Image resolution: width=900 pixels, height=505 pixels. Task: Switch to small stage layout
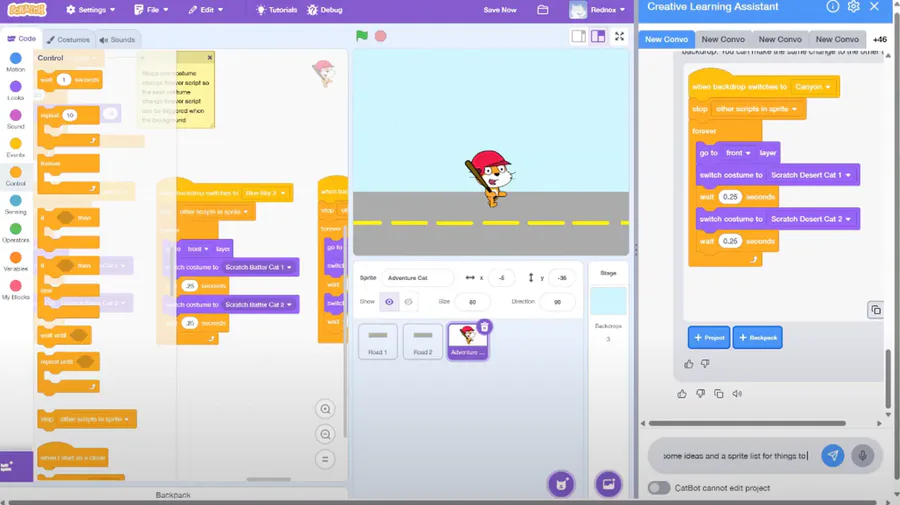click(579, 36)
